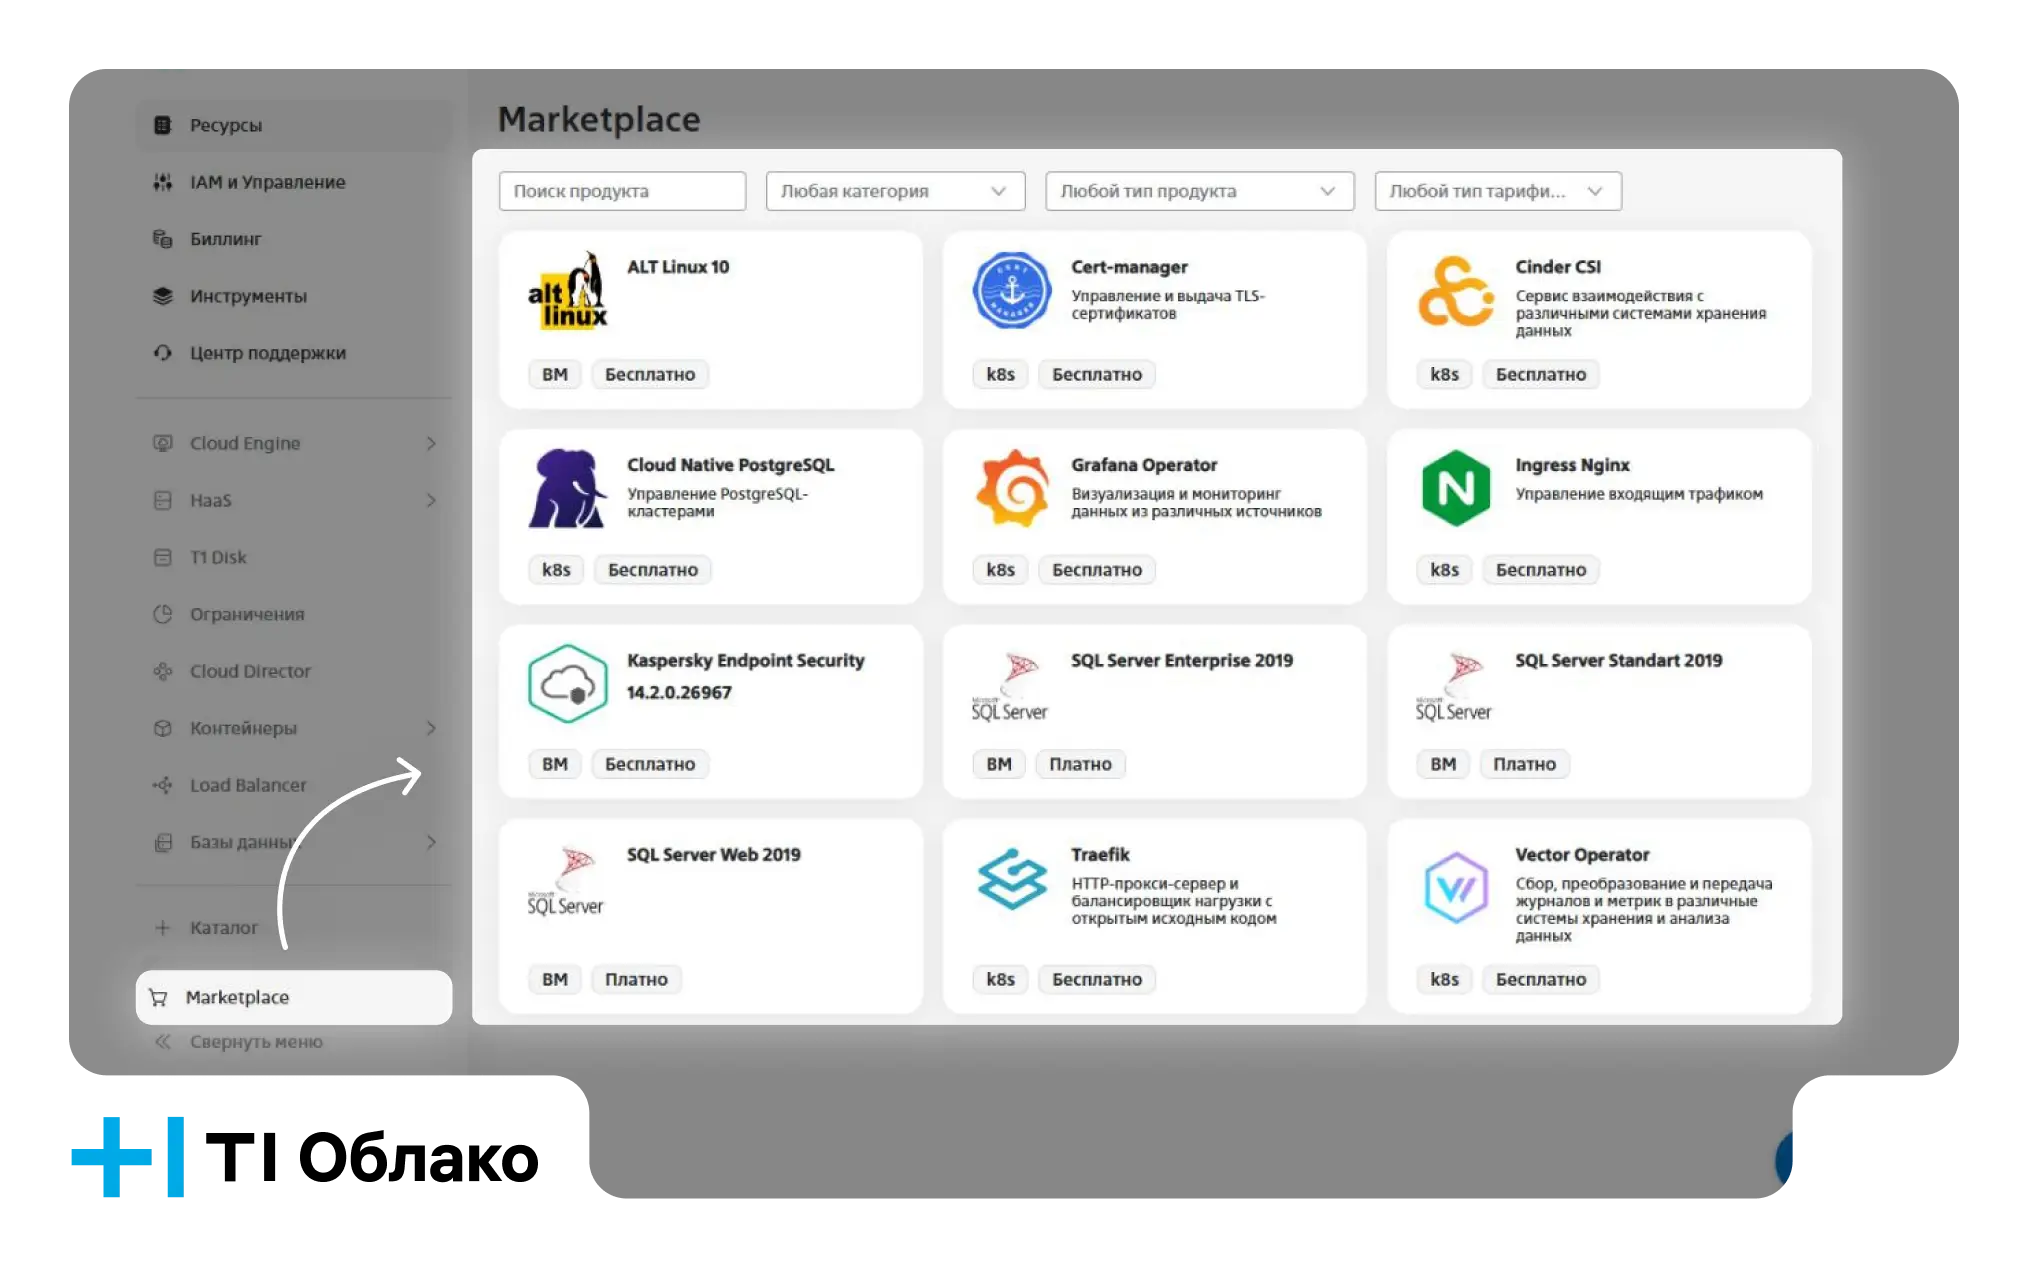2028x1268 pixels.
Task: Click the Свернуть меню link
Action: point(256,1042)
